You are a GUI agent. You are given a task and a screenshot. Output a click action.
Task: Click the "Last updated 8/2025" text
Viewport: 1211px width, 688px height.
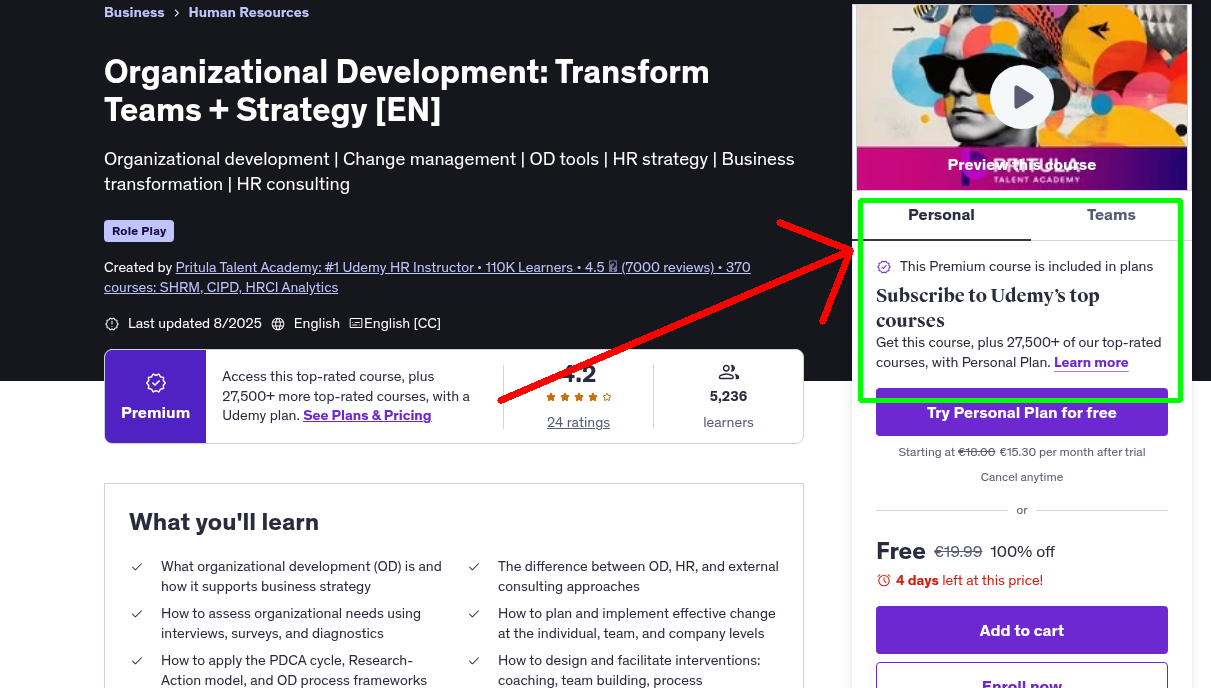[195, 324]
